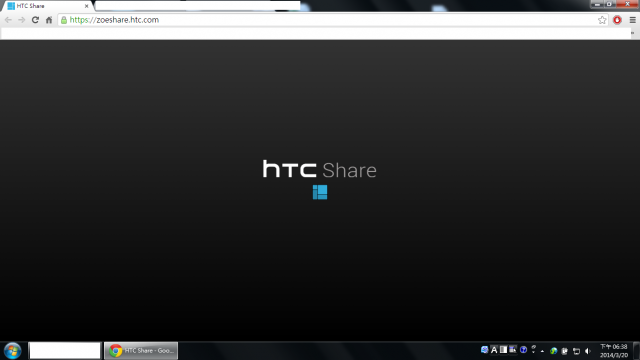Click bookmarks bar overflow chevron
Viewport: 640px width, 360px height.
[633, 33]
